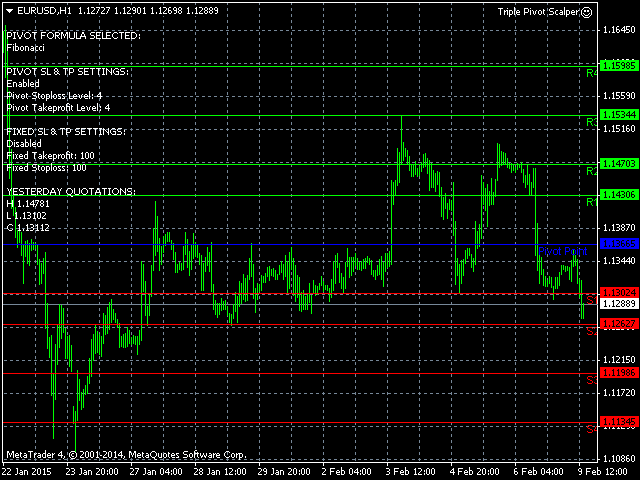The height and width of the screenshot is (480, 640).
Task: Click the 22 Jan 2015 time axis label
Action: 27,472
